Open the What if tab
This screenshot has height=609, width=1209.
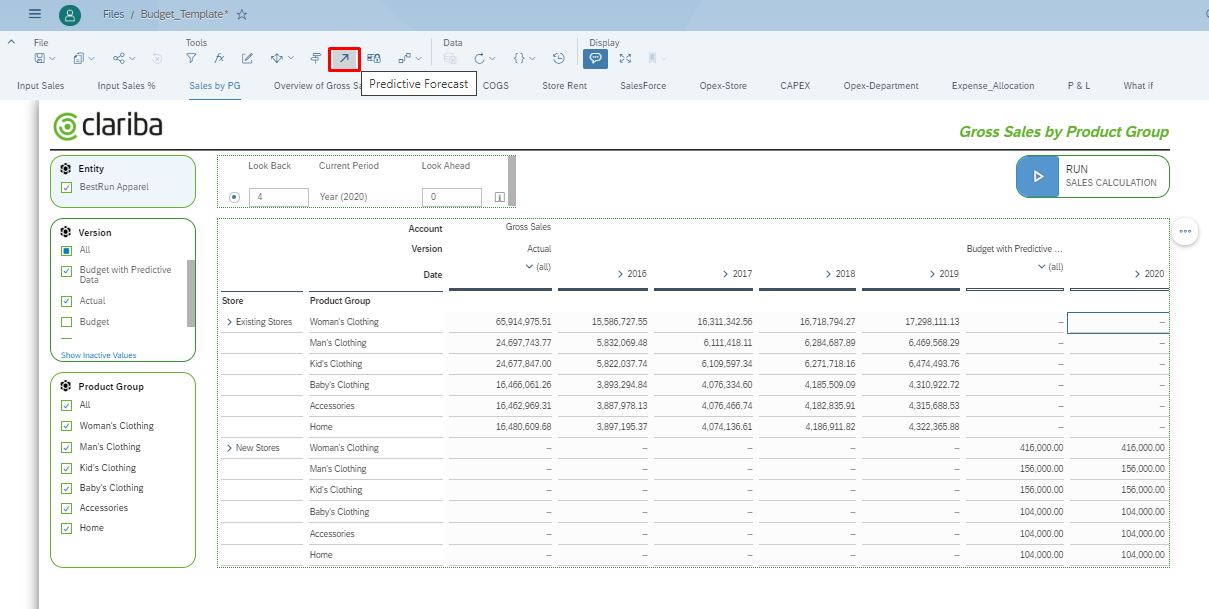(x=1138, y=86)
